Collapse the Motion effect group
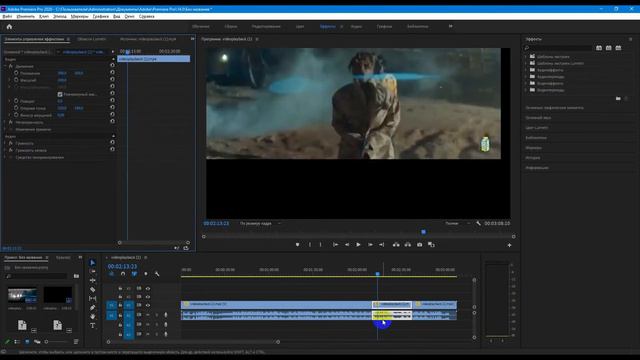Viewport: 640px width, 360px height. click(5, 66)
